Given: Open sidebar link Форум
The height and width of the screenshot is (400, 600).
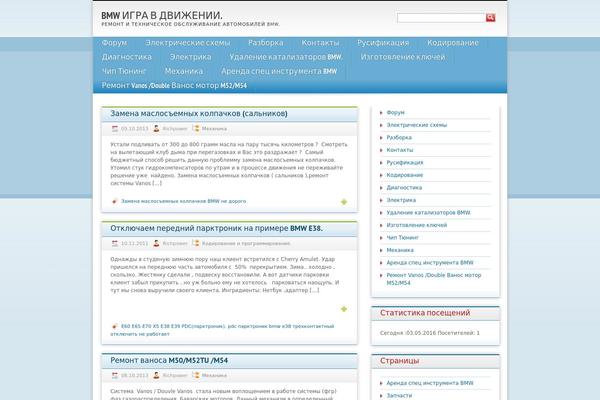Looking at the screenshot, I should click(395, 112).
